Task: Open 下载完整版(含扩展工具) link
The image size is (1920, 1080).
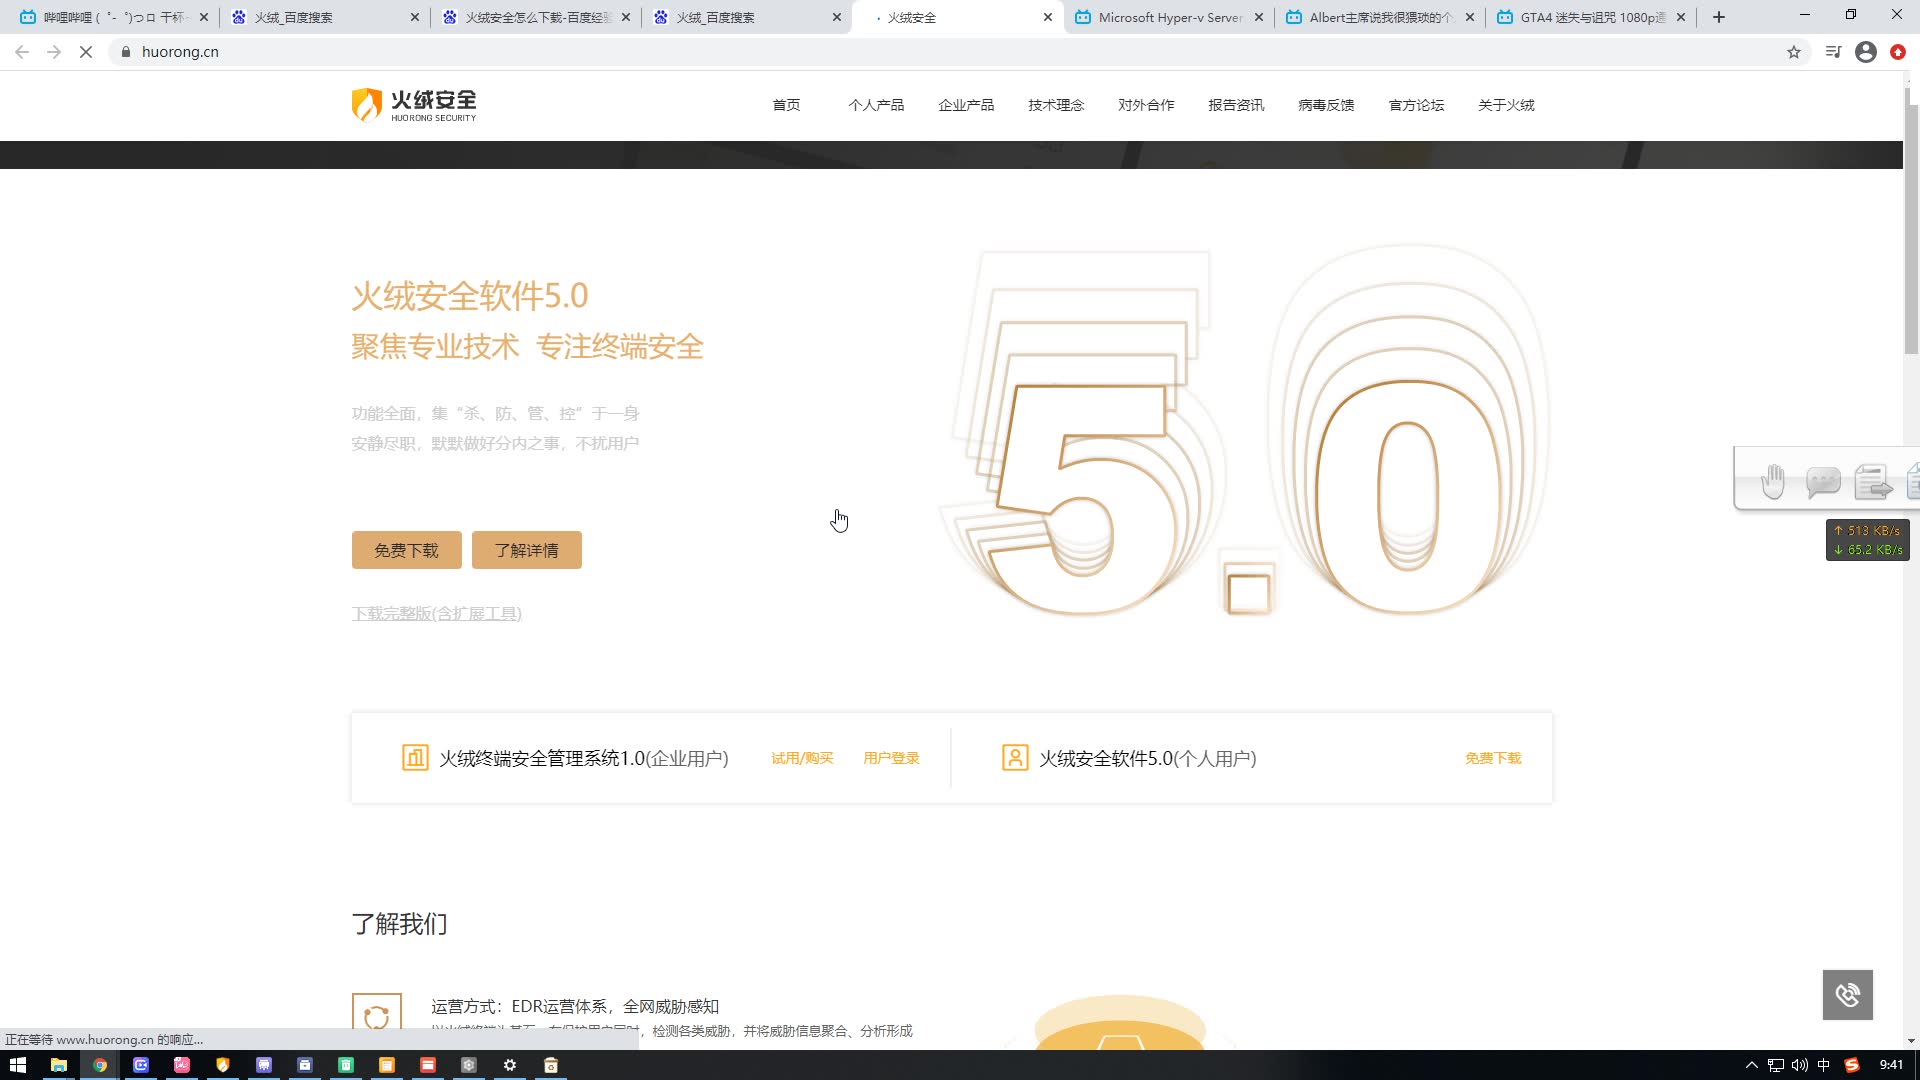Action: (436, 613)
